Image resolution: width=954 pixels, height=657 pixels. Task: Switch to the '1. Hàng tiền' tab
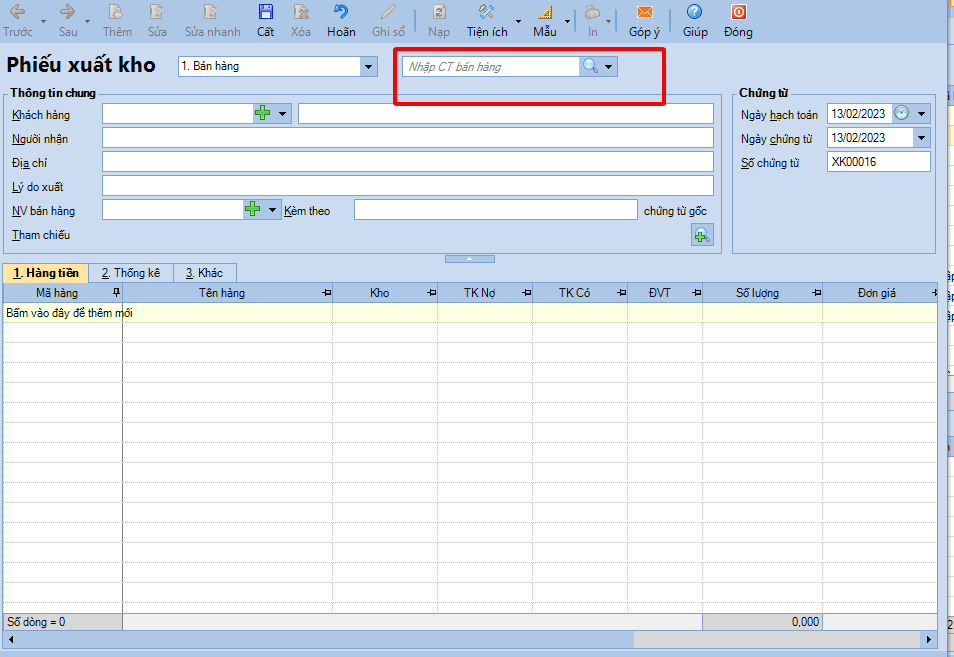[x=46, y=273]
